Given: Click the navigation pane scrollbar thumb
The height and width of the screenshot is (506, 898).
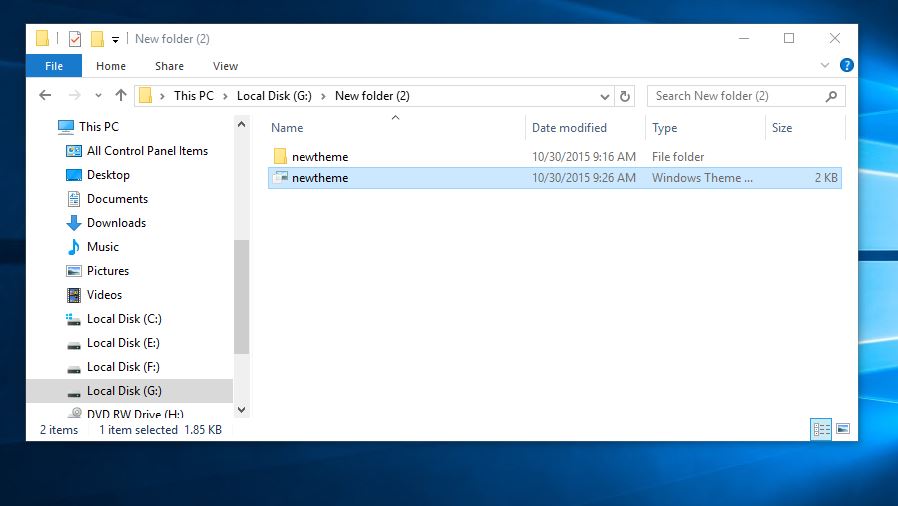Looking at the screenshot, I should (241, 297).
